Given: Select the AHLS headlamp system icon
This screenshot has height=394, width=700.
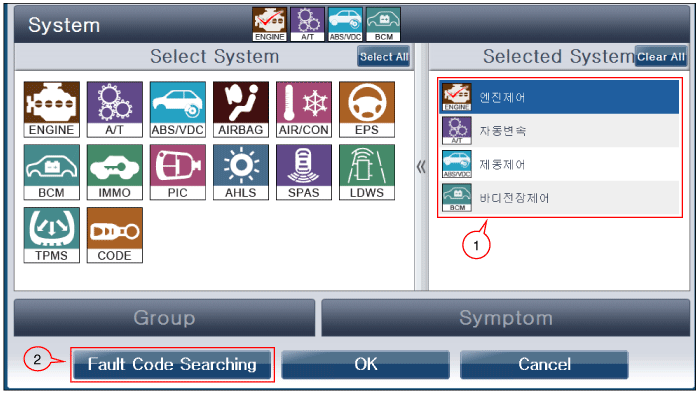Looking at the screenshot, I should click(x=241, y=172).
